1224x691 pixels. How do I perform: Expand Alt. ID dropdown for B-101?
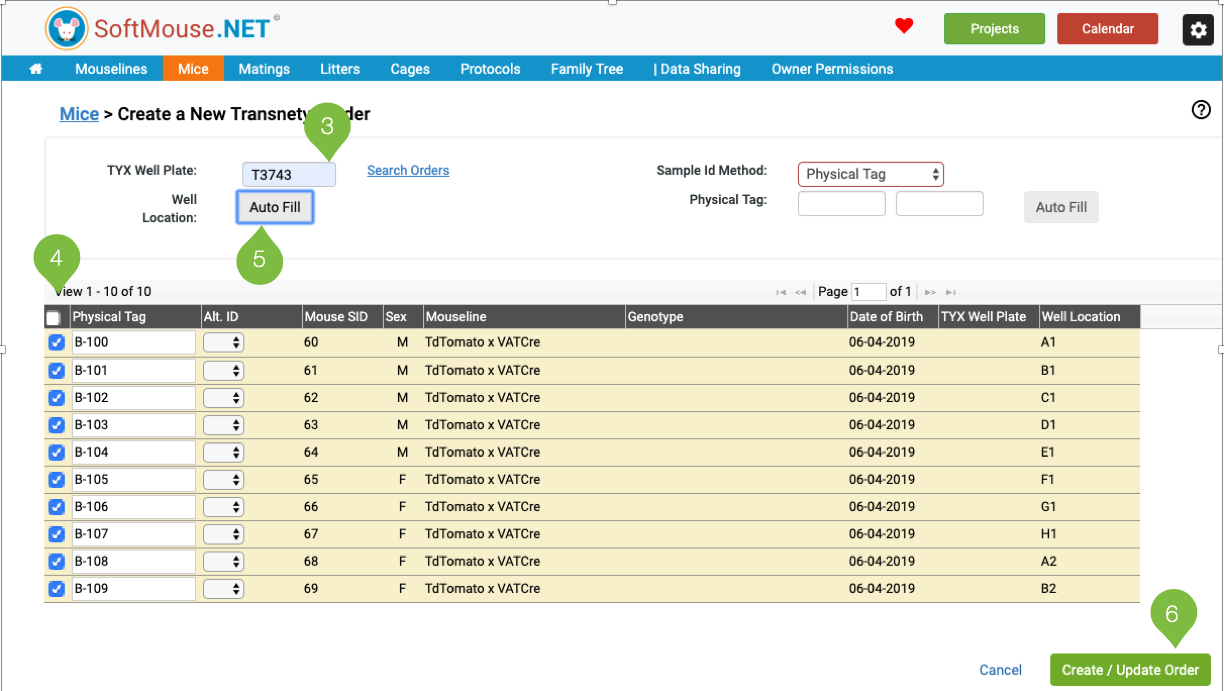pyautogui.click(x=224, y=371)
